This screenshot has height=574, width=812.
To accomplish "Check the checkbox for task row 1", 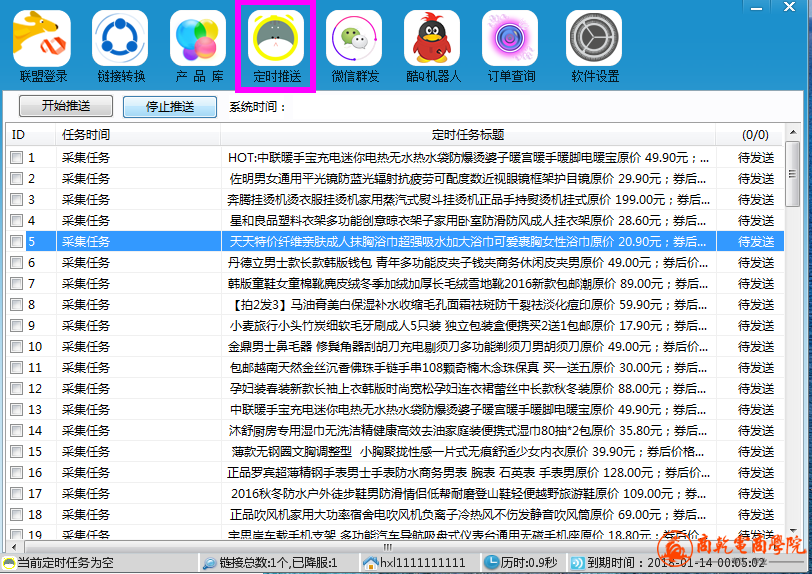I will pos(17,158).
